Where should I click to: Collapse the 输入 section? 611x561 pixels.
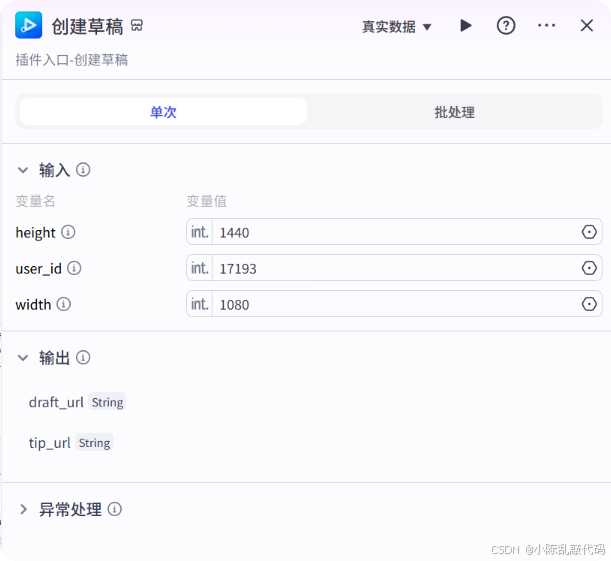tap(23, 170)
